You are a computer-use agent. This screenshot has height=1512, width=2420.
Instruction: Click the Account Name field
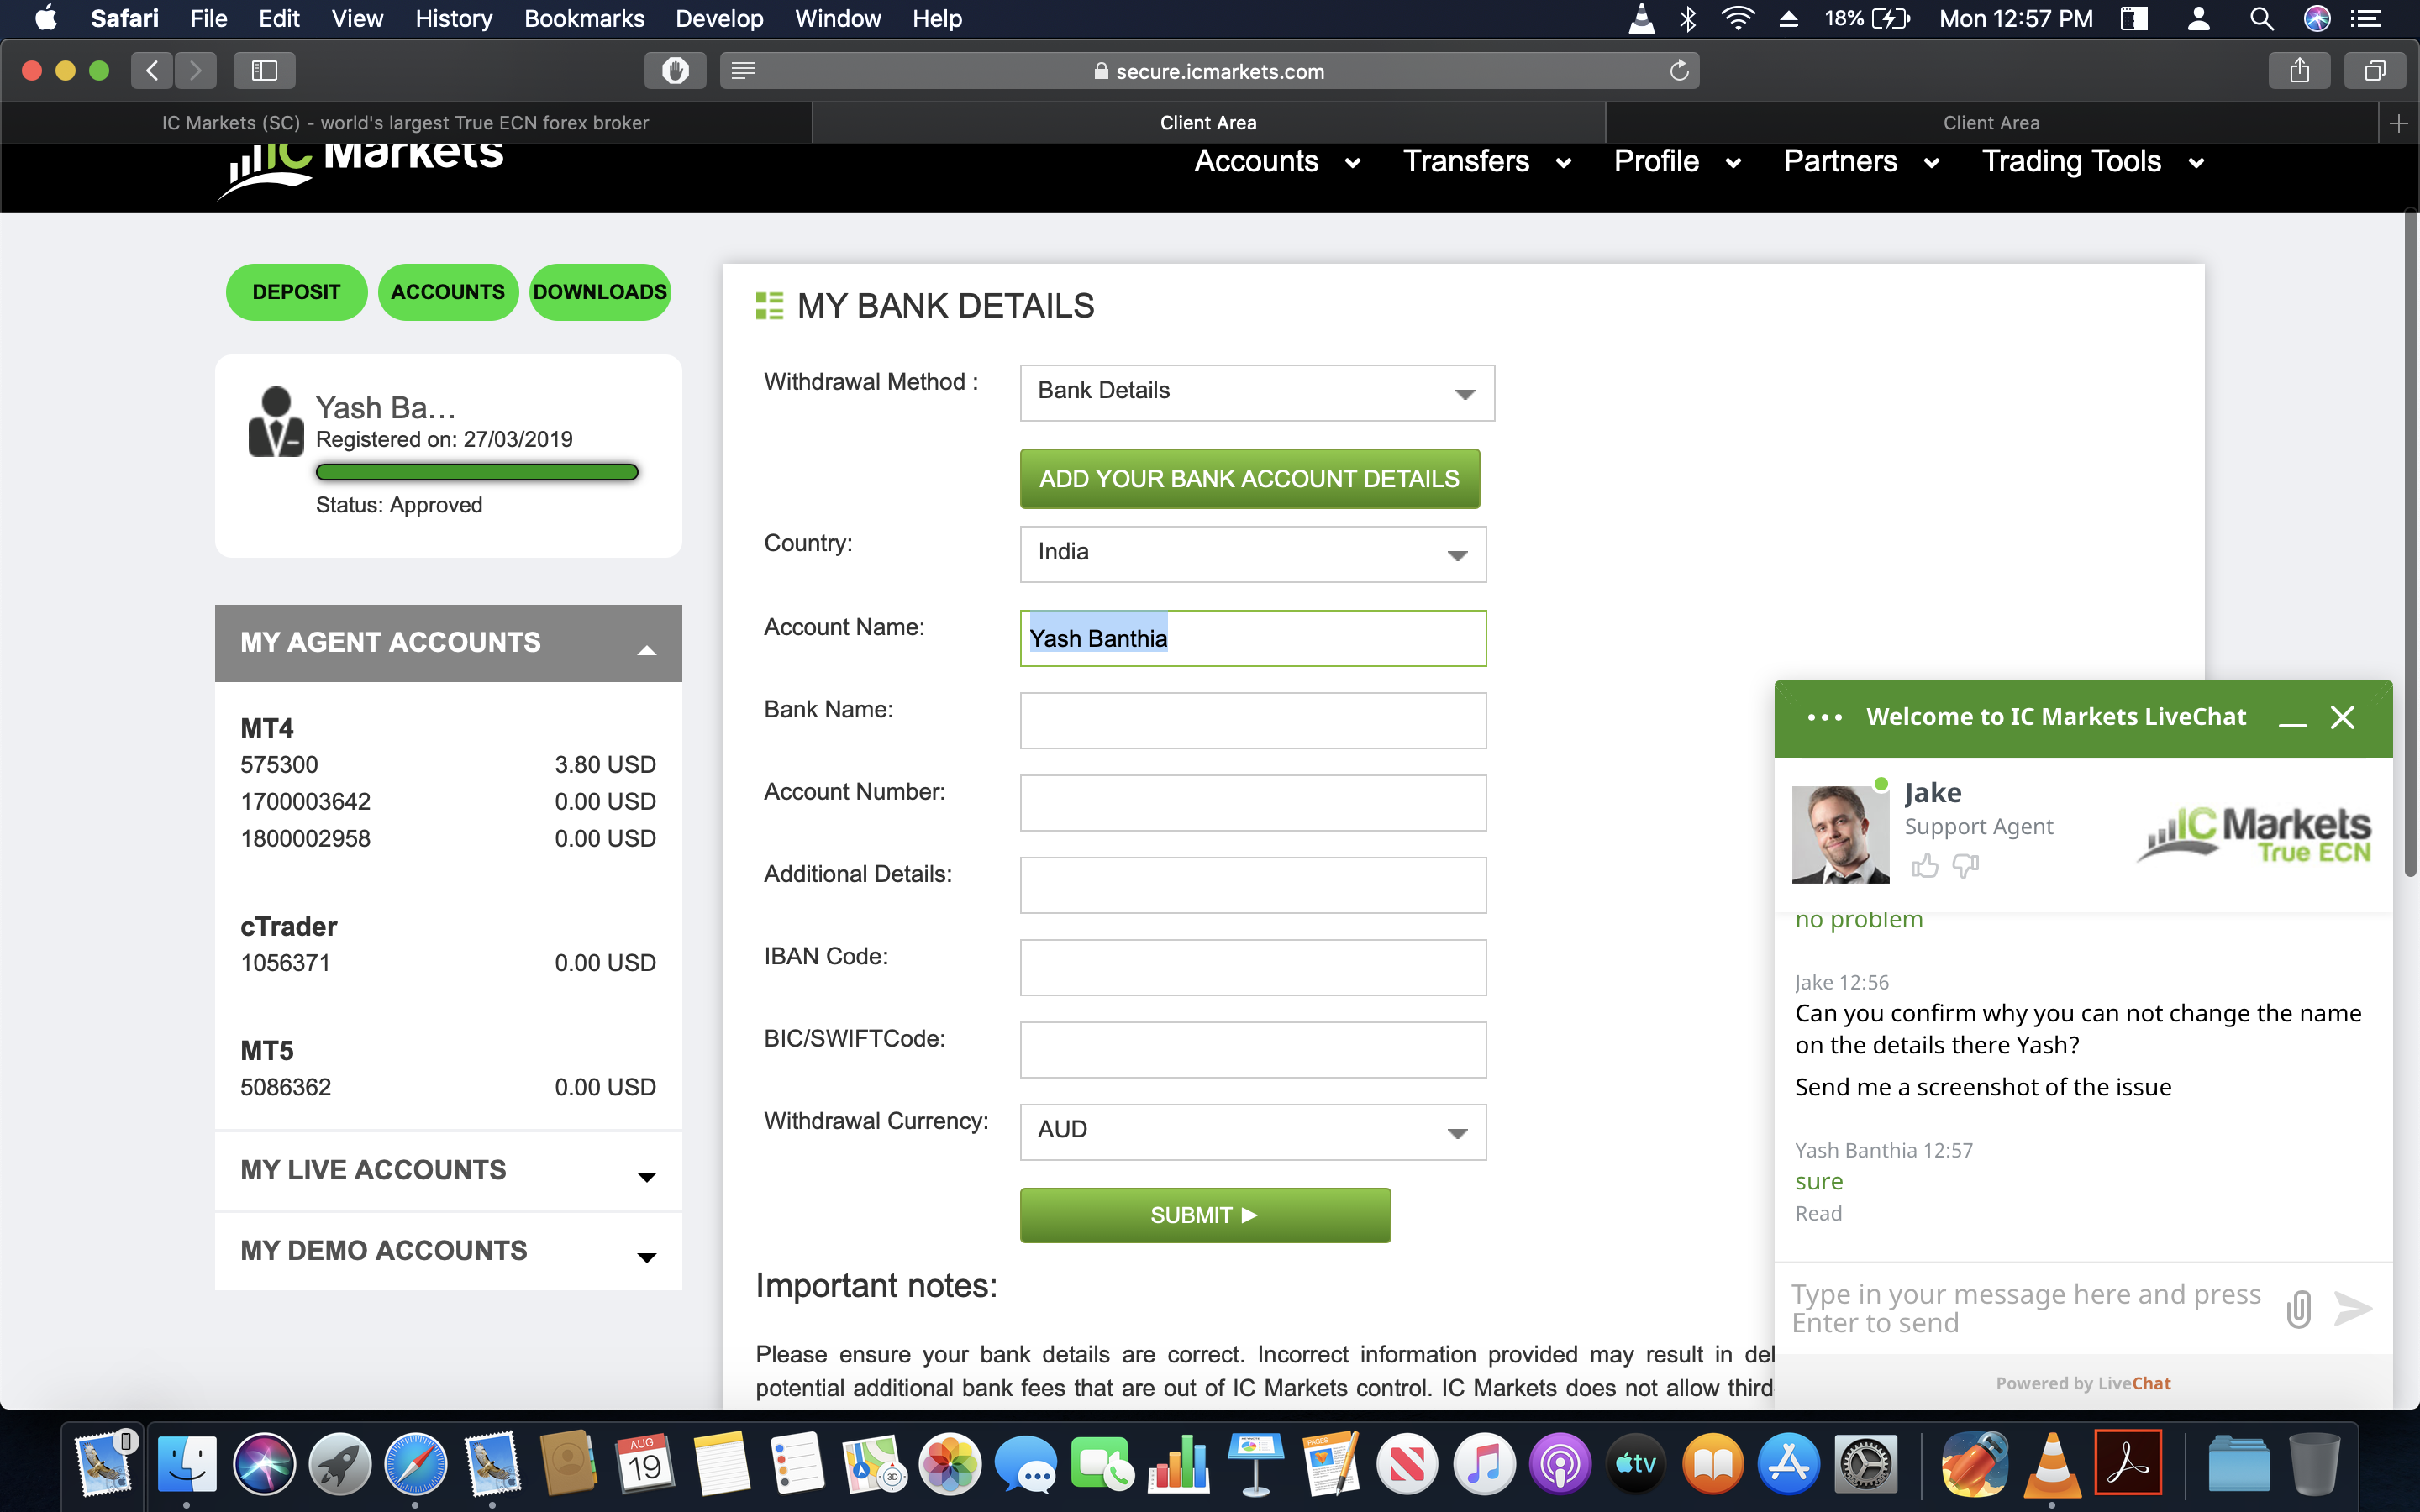tap(1253, 638)
